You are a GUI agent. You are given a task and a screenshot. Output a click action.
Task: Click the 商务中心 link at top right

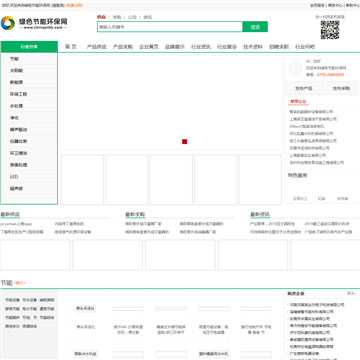[335, 5]
